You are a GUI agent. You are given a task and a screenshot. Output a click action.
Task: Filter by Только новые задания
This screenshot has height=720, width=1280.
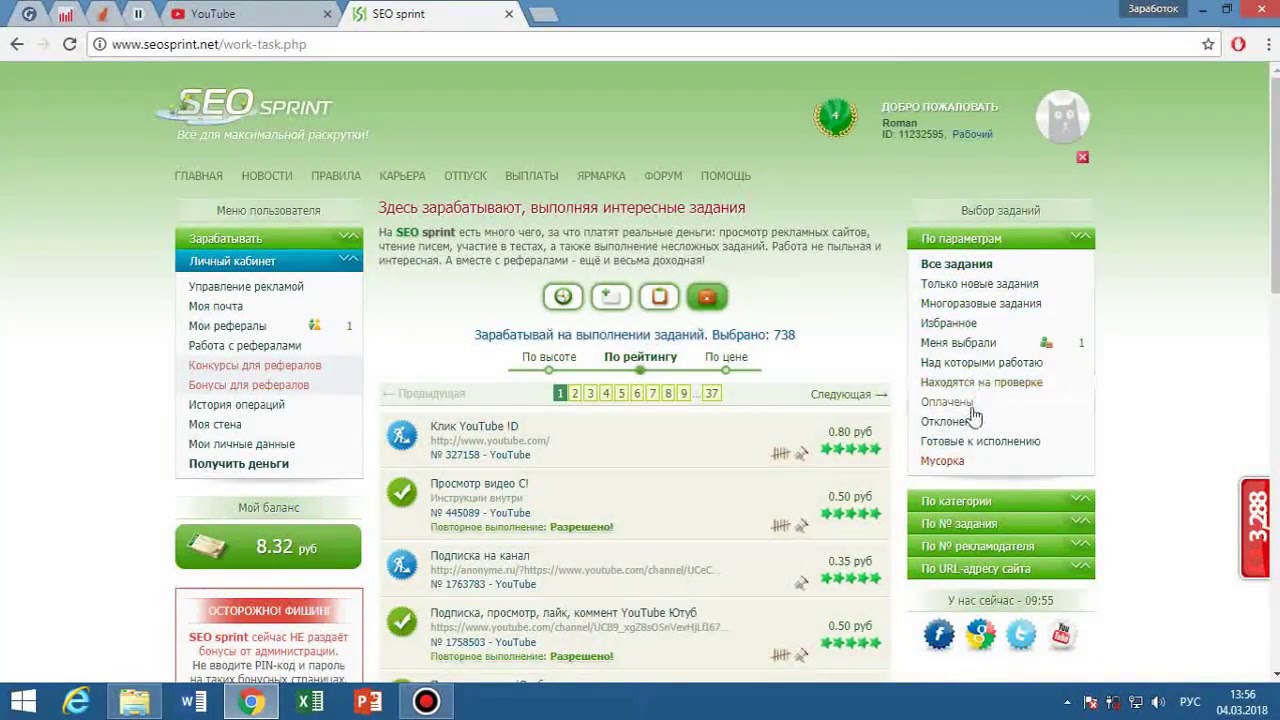coord(979,284)
